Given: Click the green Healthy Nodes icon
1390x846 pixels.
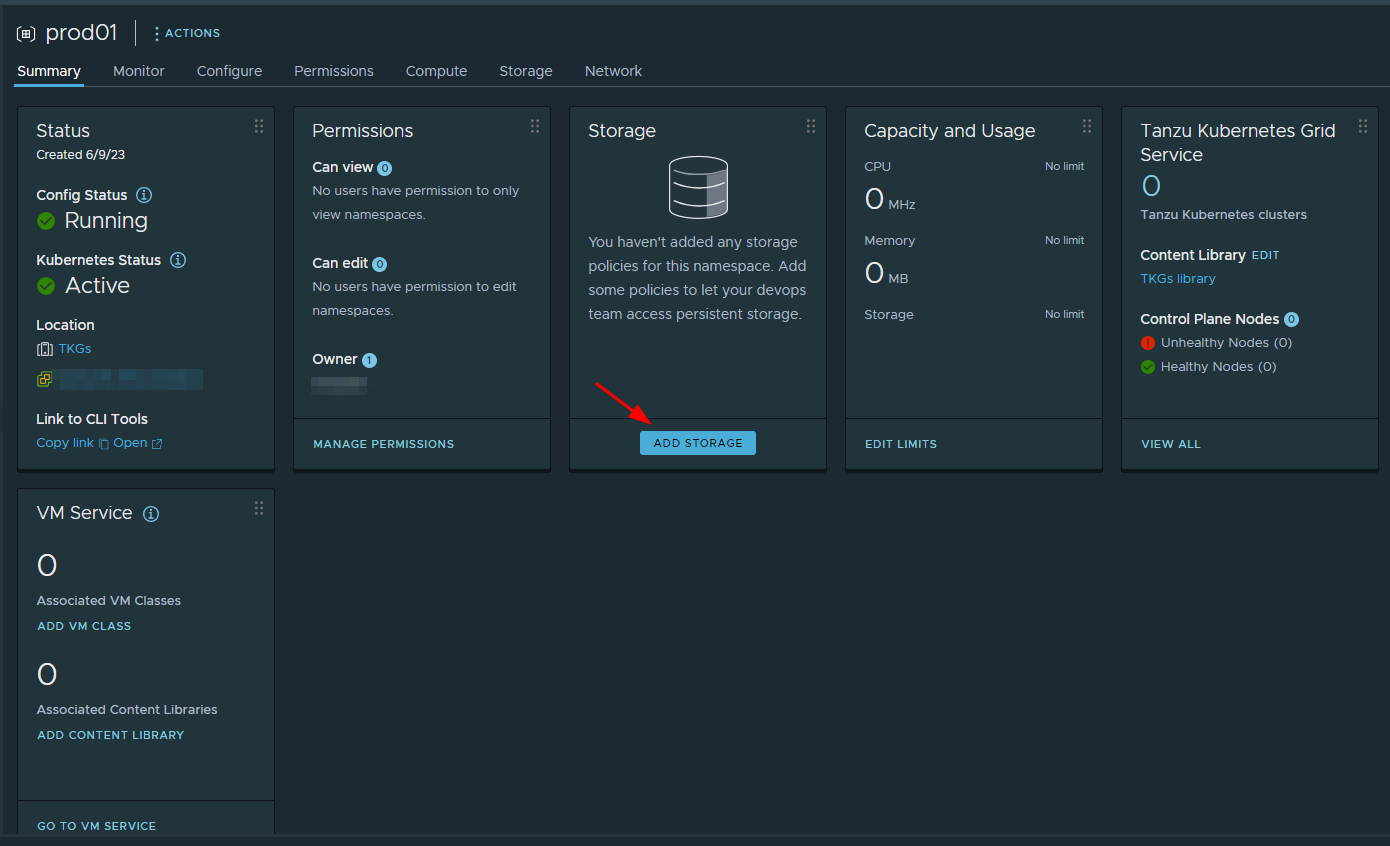Looking at the screenshot, I should [1148, 367].
